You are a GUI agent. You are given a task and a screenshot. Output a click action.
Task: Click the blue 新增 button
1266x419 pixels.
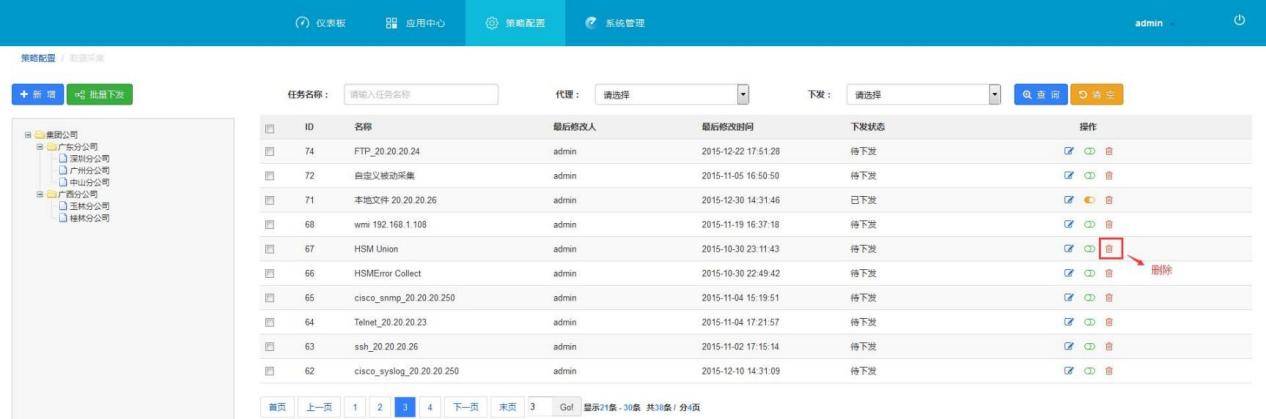pos(37,94)
